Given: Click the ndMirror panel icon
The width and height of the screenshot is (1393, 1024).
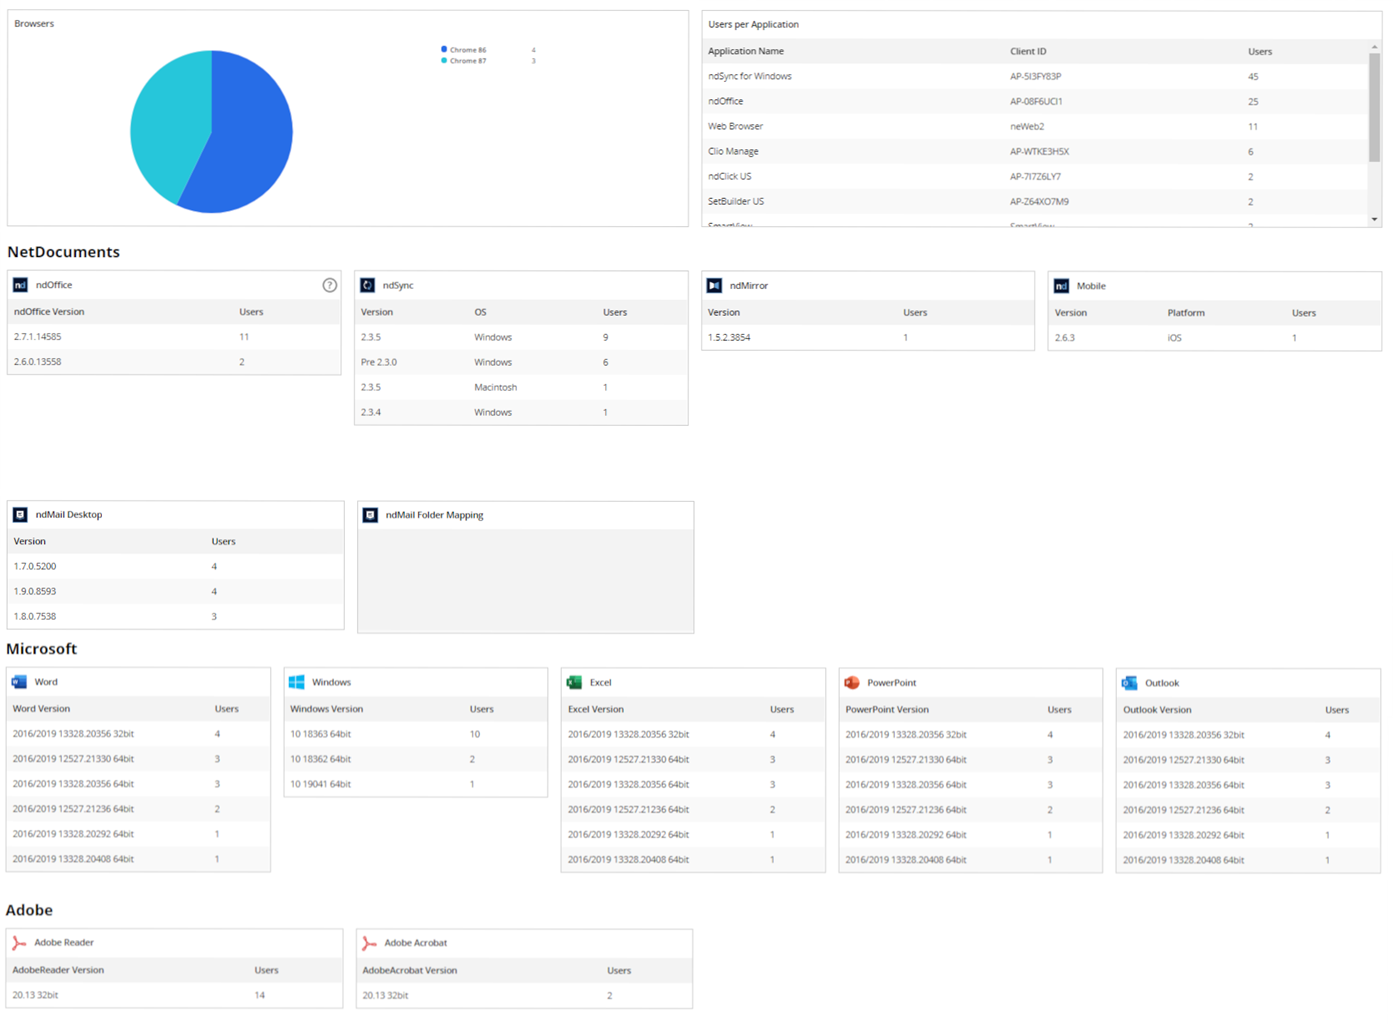Looking at the screenshot, I should tap(714, 285).
